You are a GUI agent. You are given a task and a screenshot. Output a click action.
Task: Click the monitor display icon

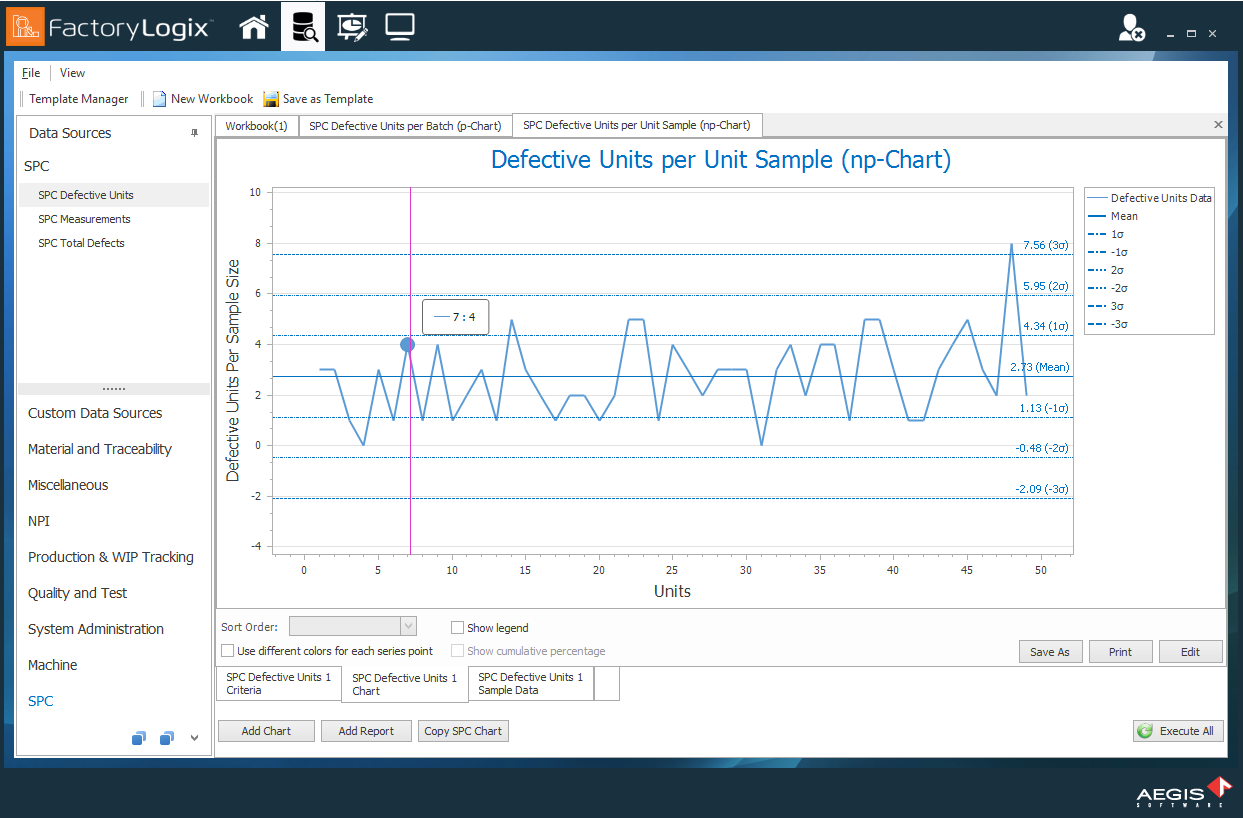point(400,27)
